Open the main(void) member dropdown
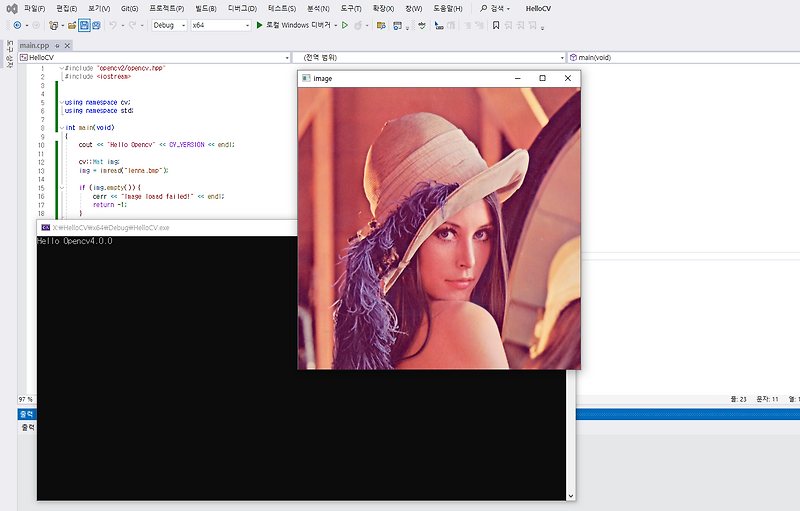 [684, 58]
